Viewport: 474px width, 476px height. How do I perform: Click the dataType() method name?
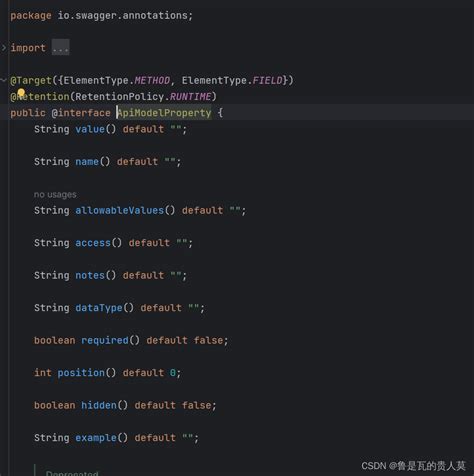[x=99, y=308]
